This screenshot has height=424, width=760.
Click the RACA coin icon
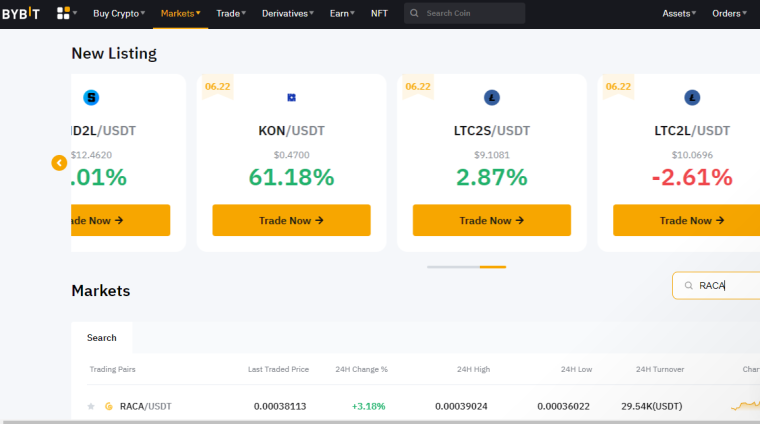point(109,406)
